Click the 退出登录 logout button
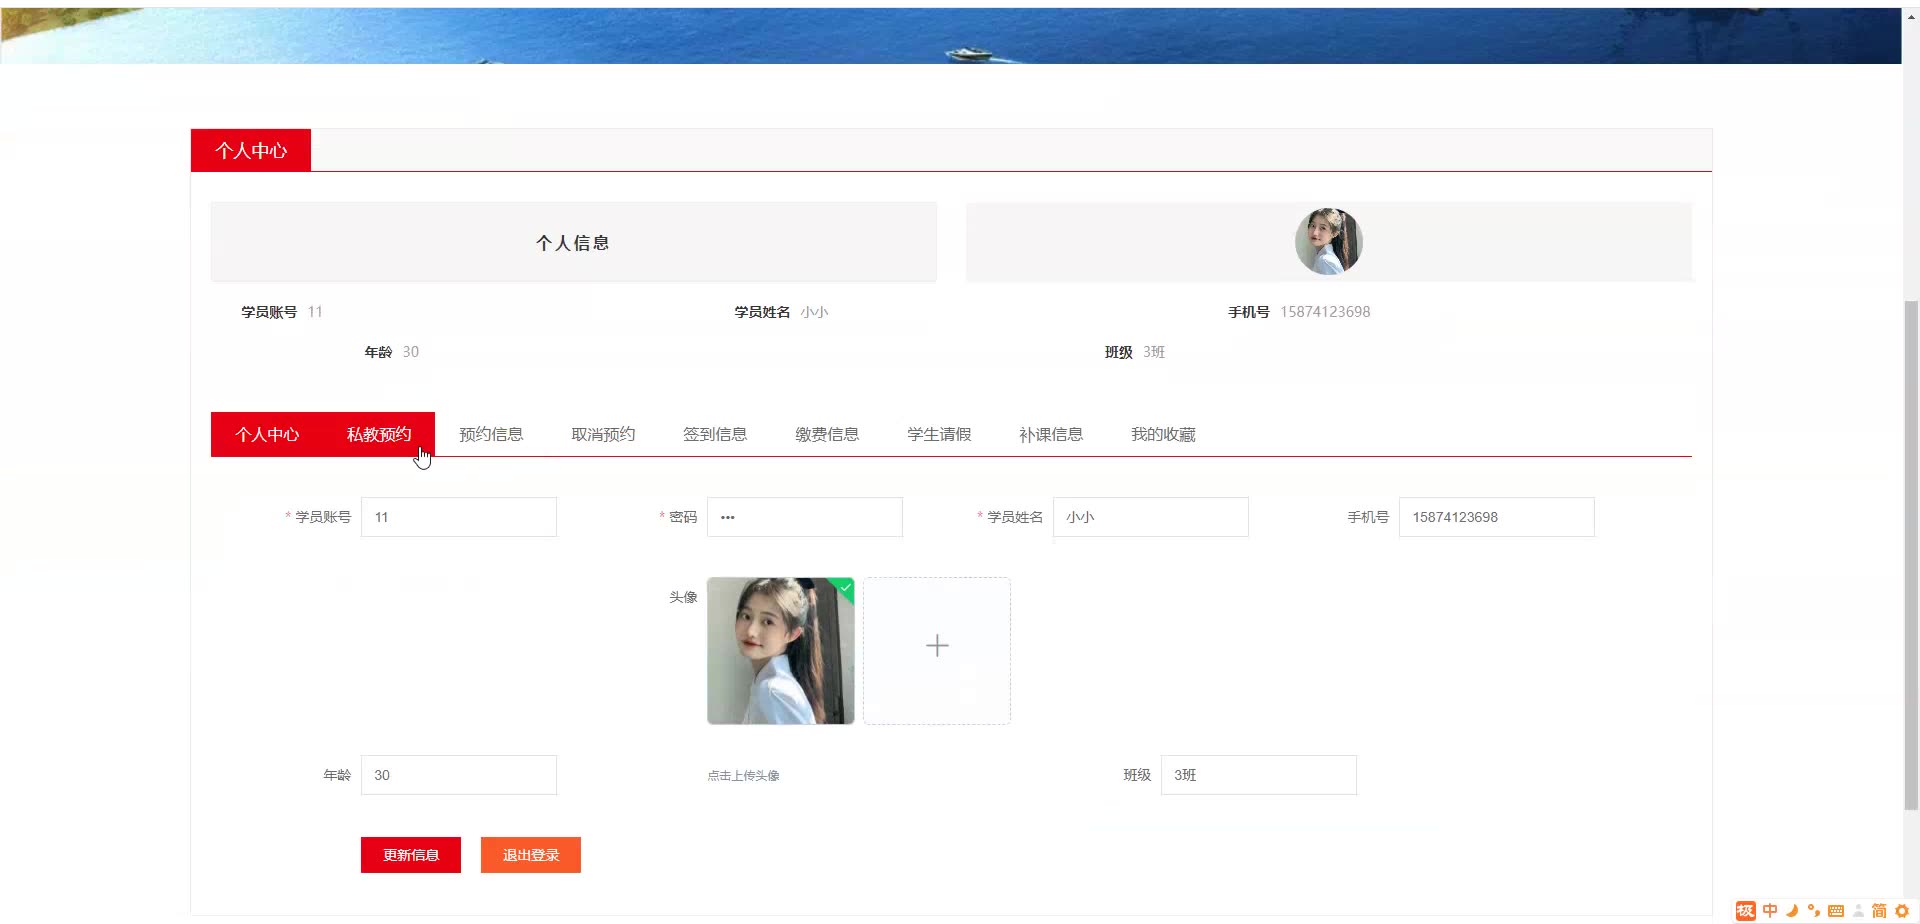 (x=530, y=854)
